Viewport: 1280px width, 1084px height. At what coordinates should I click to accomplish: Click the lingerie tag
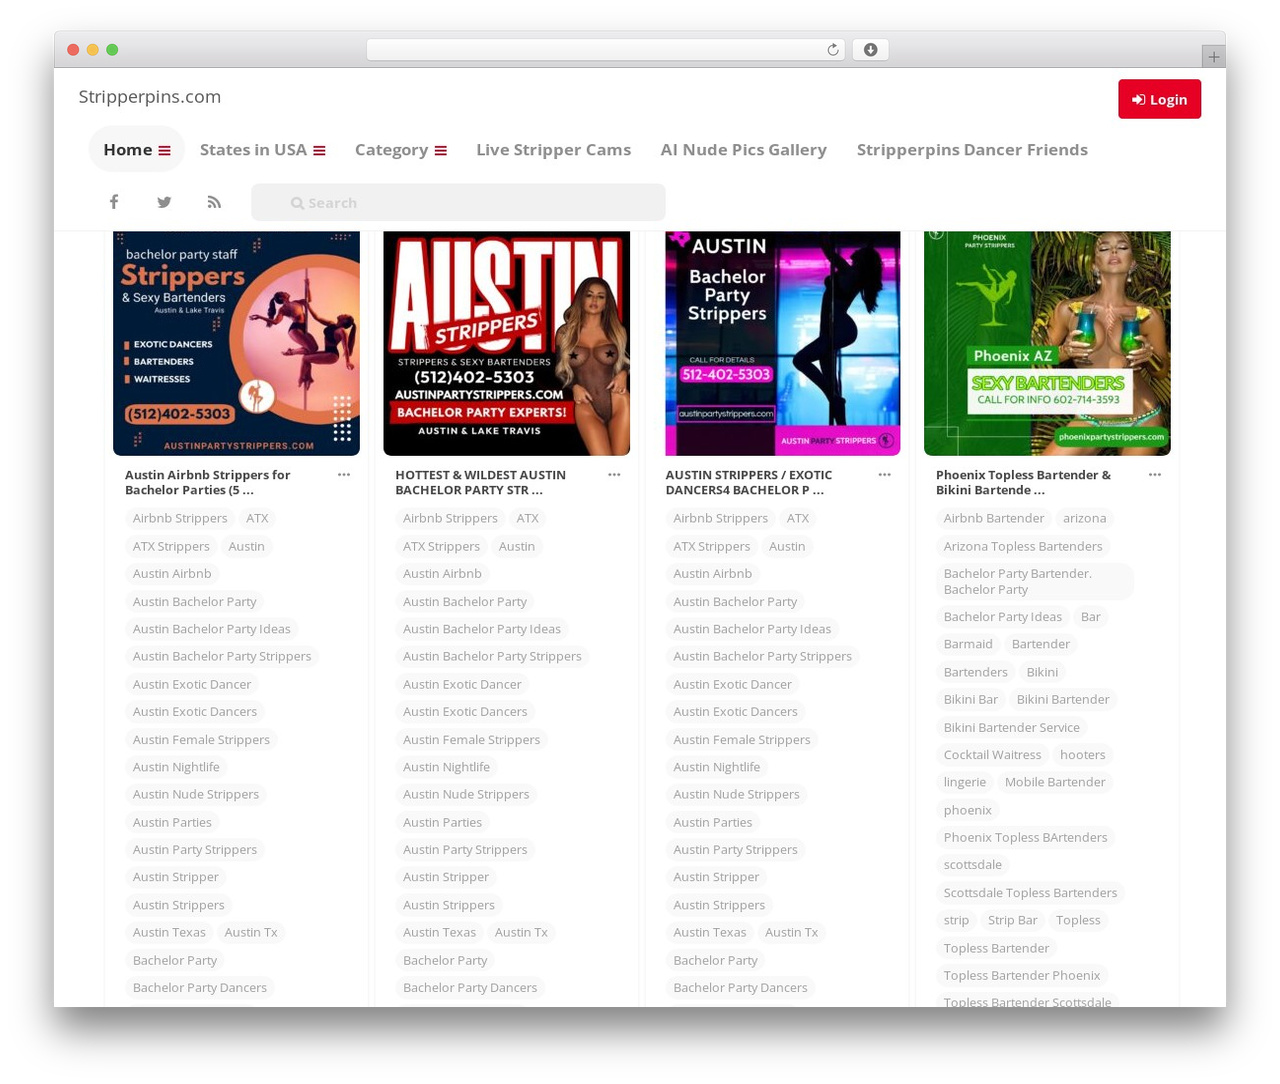tap(965, 782)
